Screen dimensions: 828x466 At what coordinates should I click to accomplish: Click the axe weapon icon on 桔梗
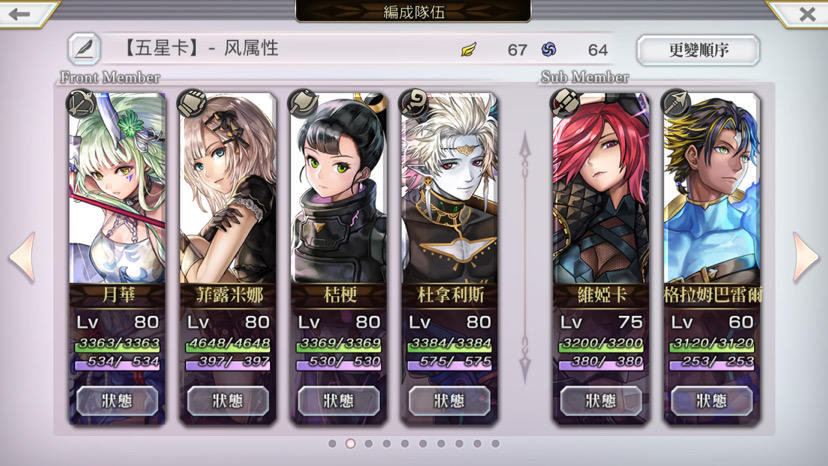pos(302,102)
